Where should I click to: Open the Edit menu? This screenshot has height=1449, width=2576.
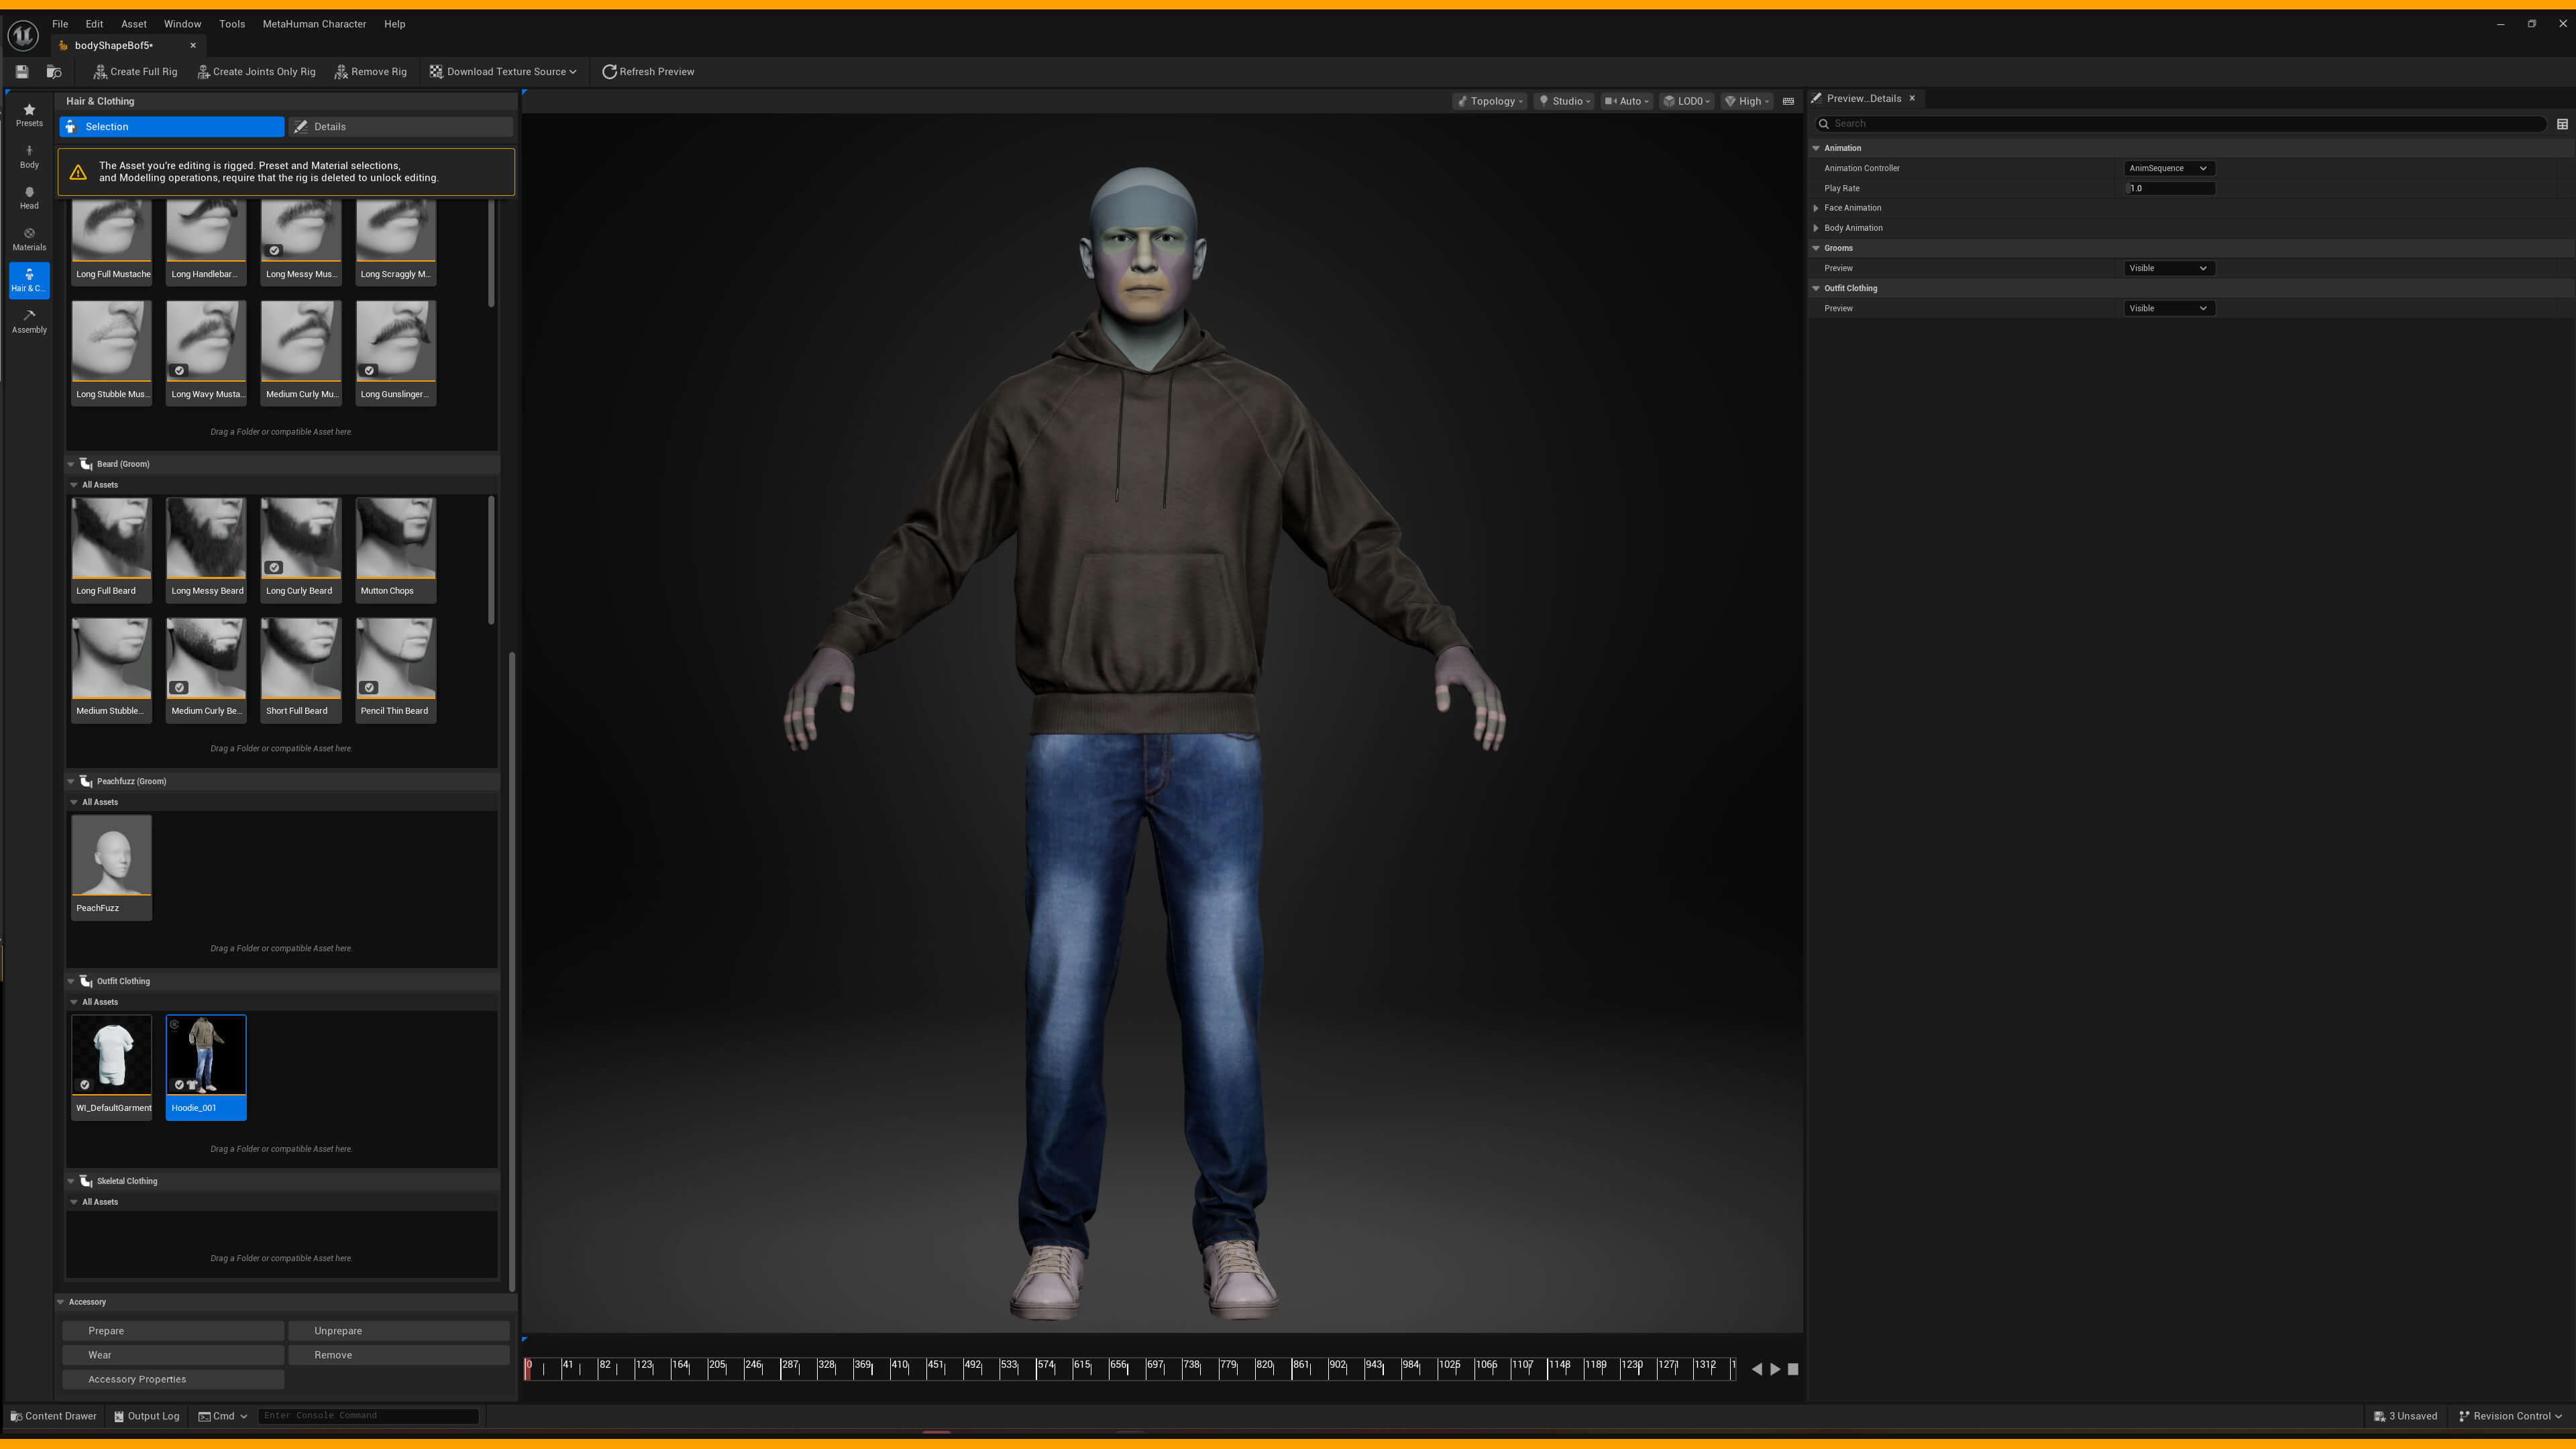[x=94, y=24]
